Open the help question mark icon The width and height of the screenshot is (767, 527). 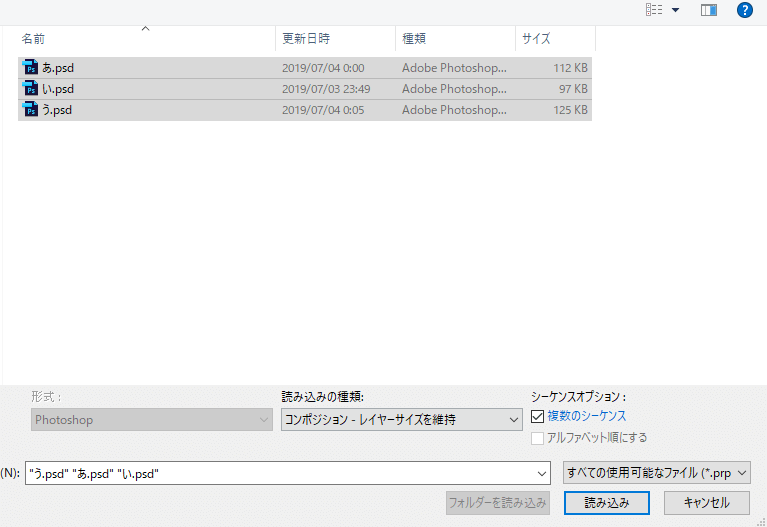coord(744,10)
